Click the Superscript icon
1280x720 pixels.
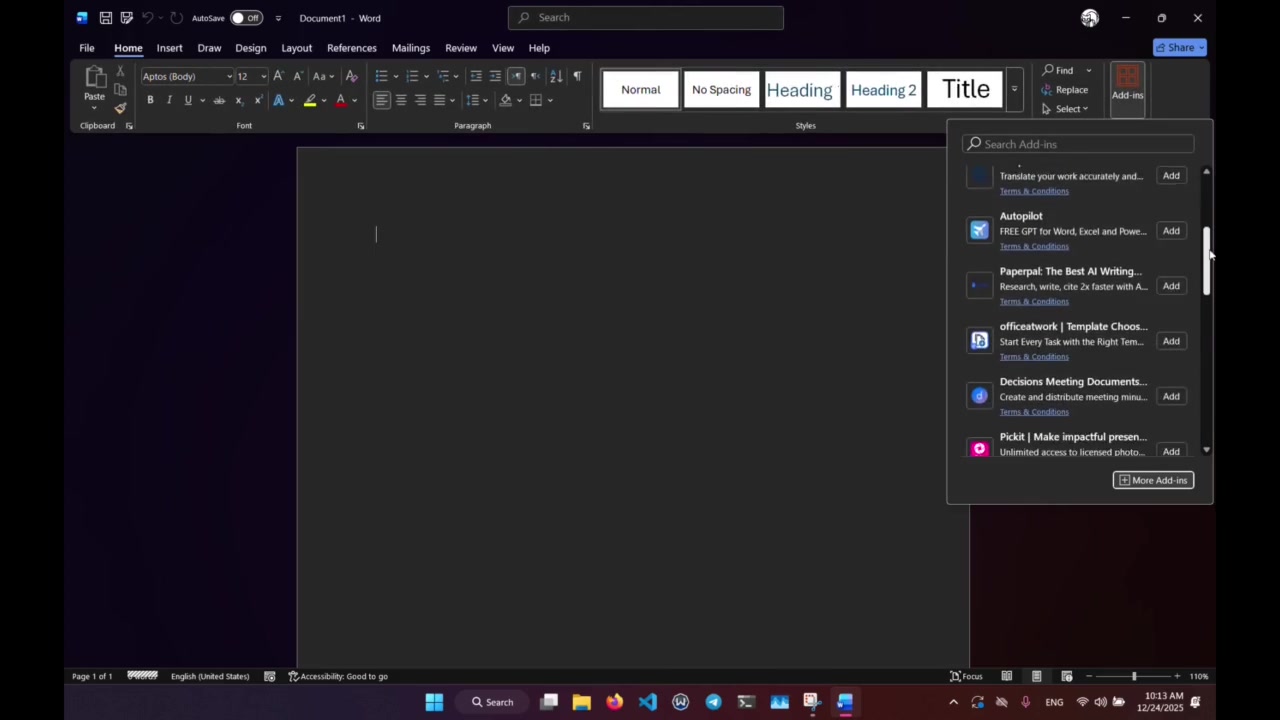[258, 100]
